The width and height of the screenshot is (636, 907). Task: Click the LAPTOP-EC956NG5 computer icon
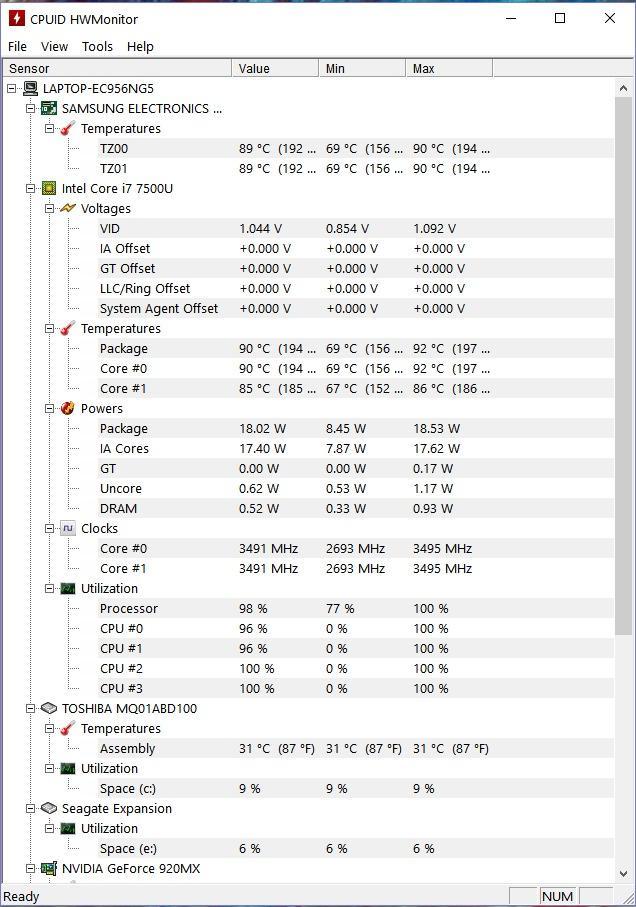tap(30, 89)
